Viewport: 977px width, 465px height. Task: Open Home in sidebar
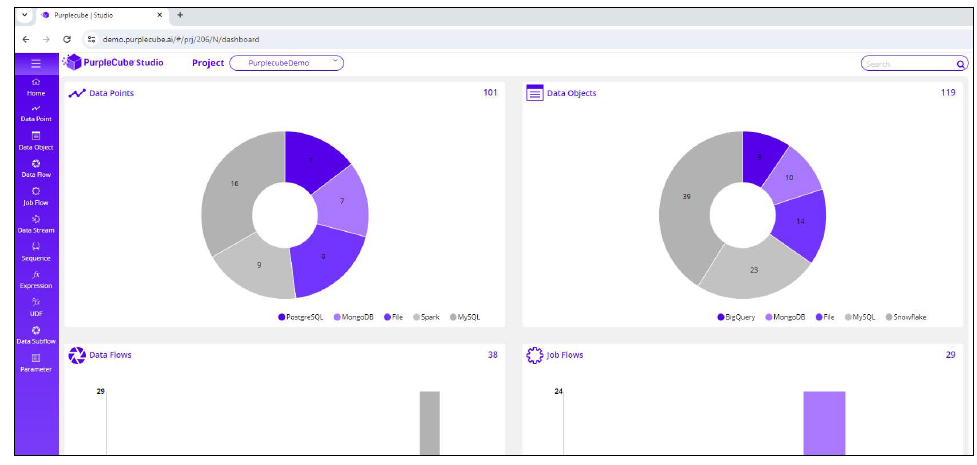36,88
